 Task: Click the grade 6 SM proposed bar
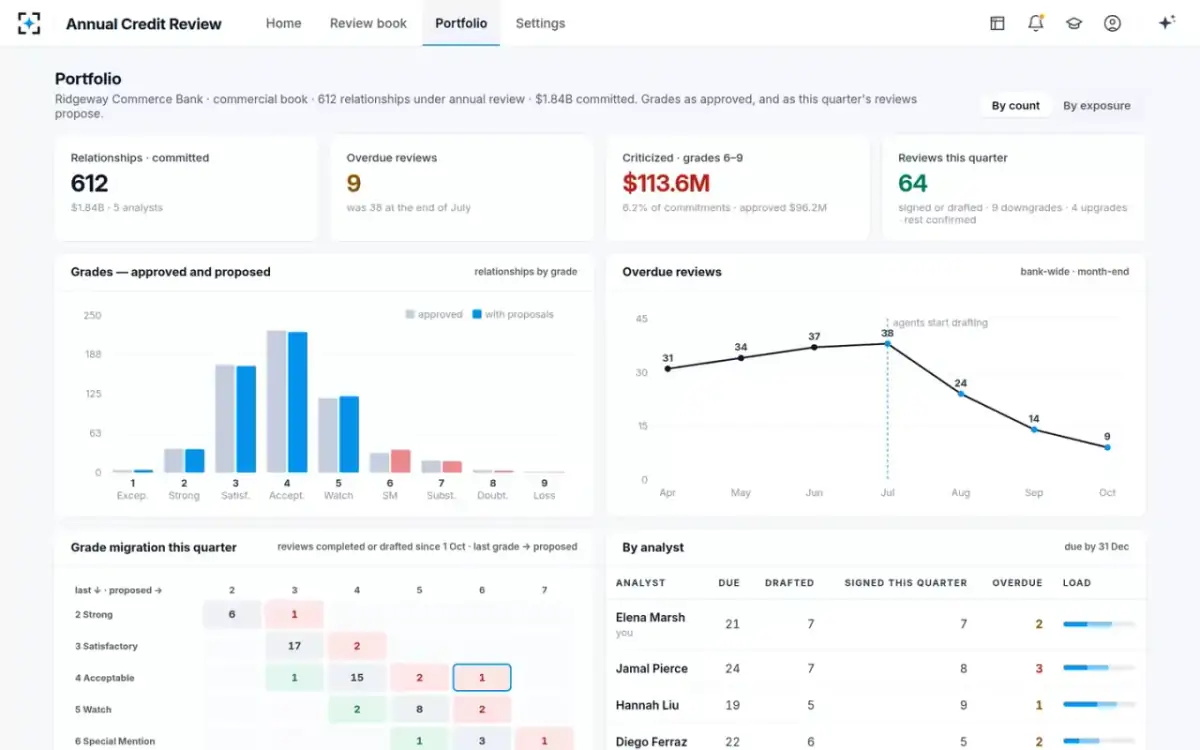400,461
